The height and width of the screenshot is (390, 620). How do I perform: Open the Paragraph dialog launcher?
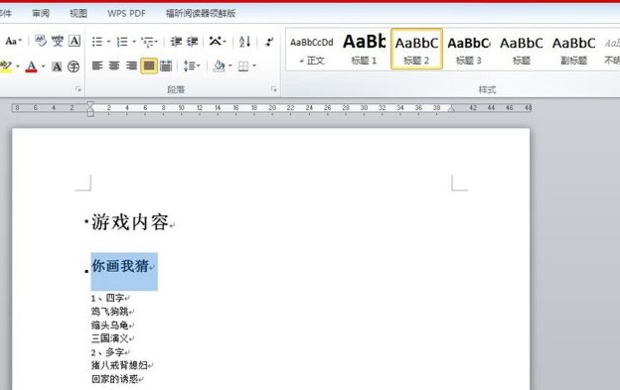tap(274, 89)
